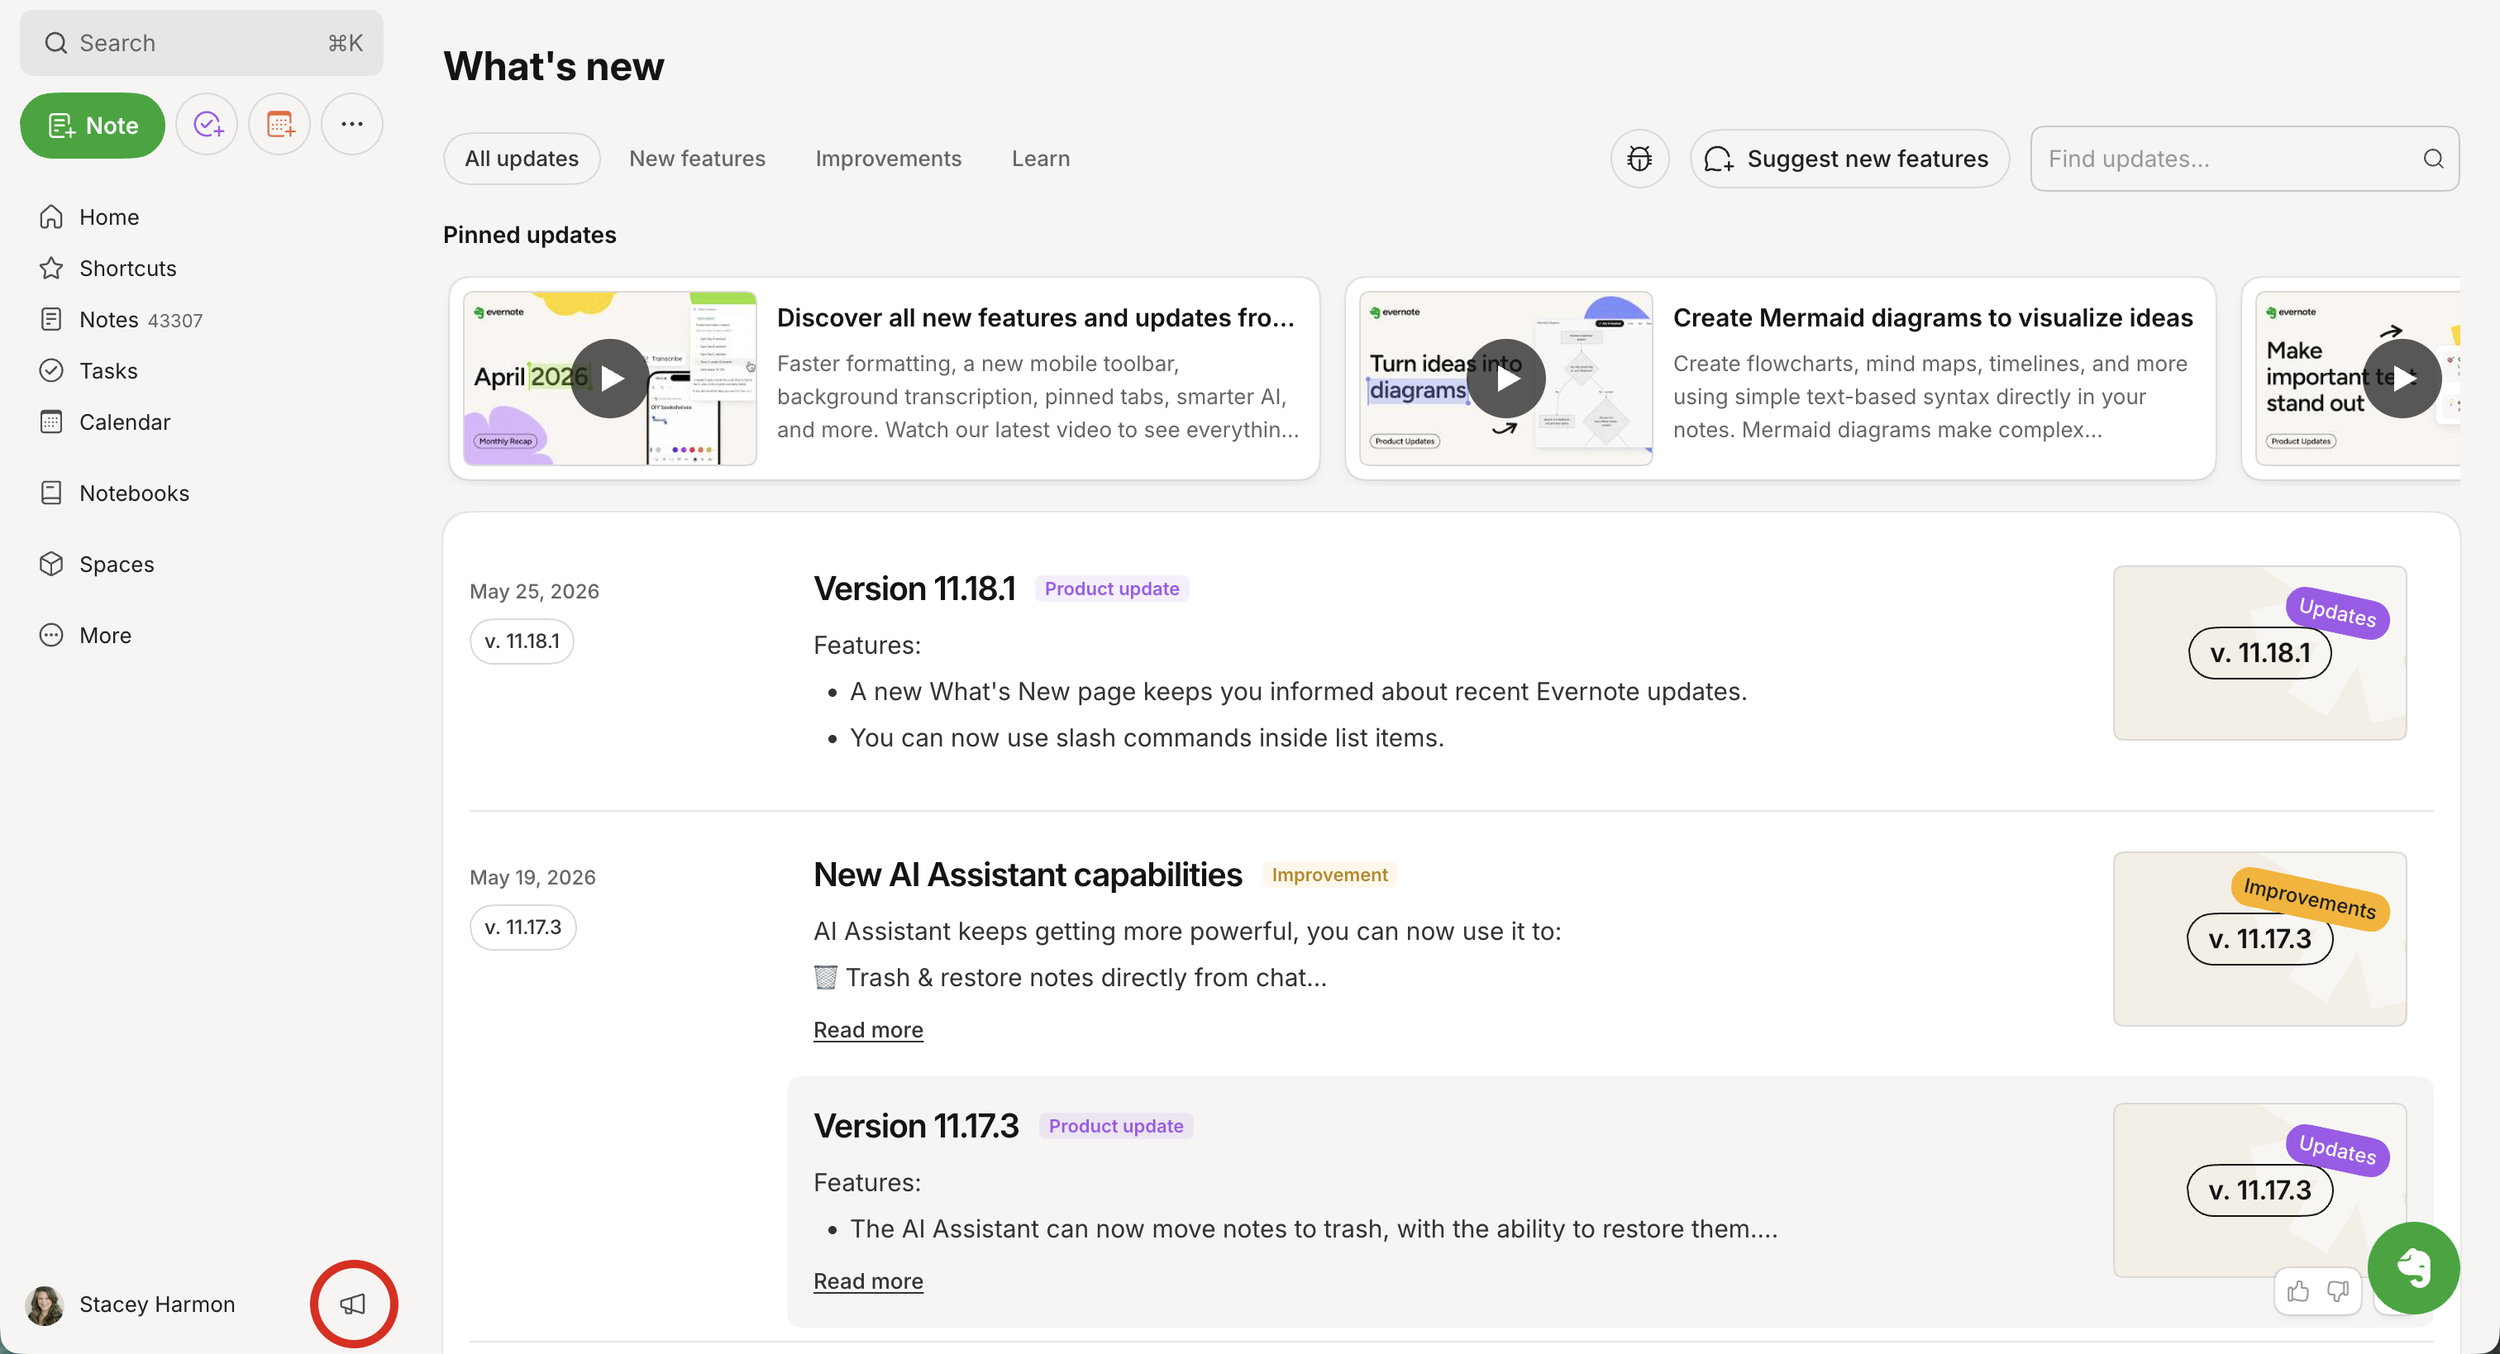Click the Calendar icon in the sidebar
The image size is (2500, 1354).
coord(51,421)
